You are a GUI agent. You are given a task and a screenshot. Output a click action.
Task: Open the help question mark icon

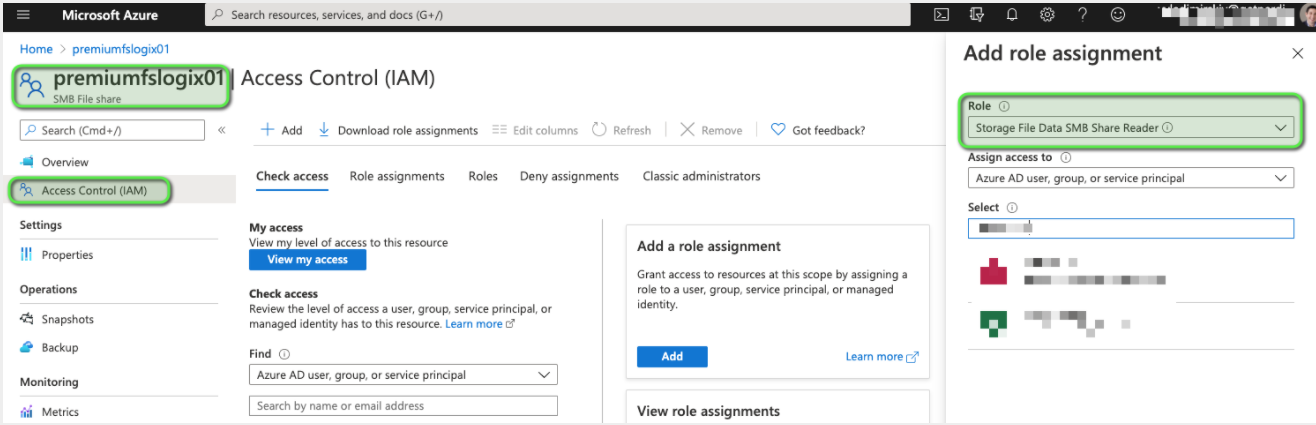point(1083,15)
